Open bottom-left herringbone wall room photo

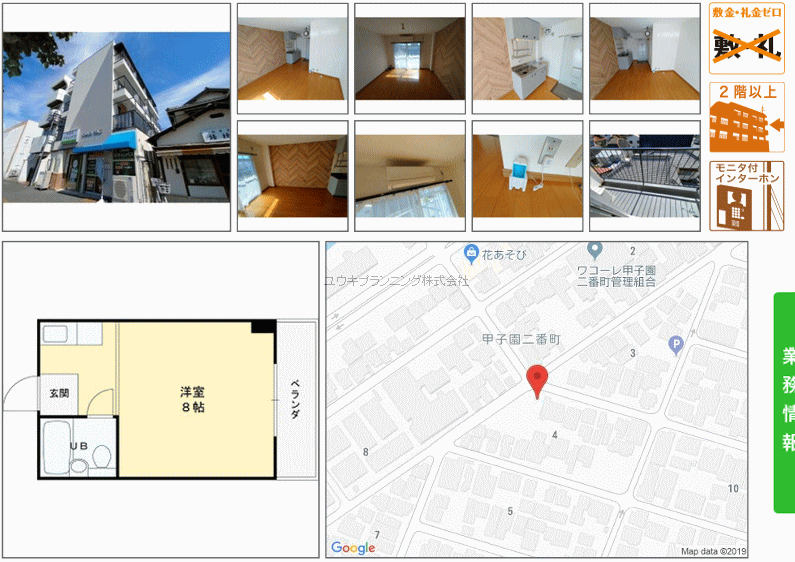coord(292,176)
